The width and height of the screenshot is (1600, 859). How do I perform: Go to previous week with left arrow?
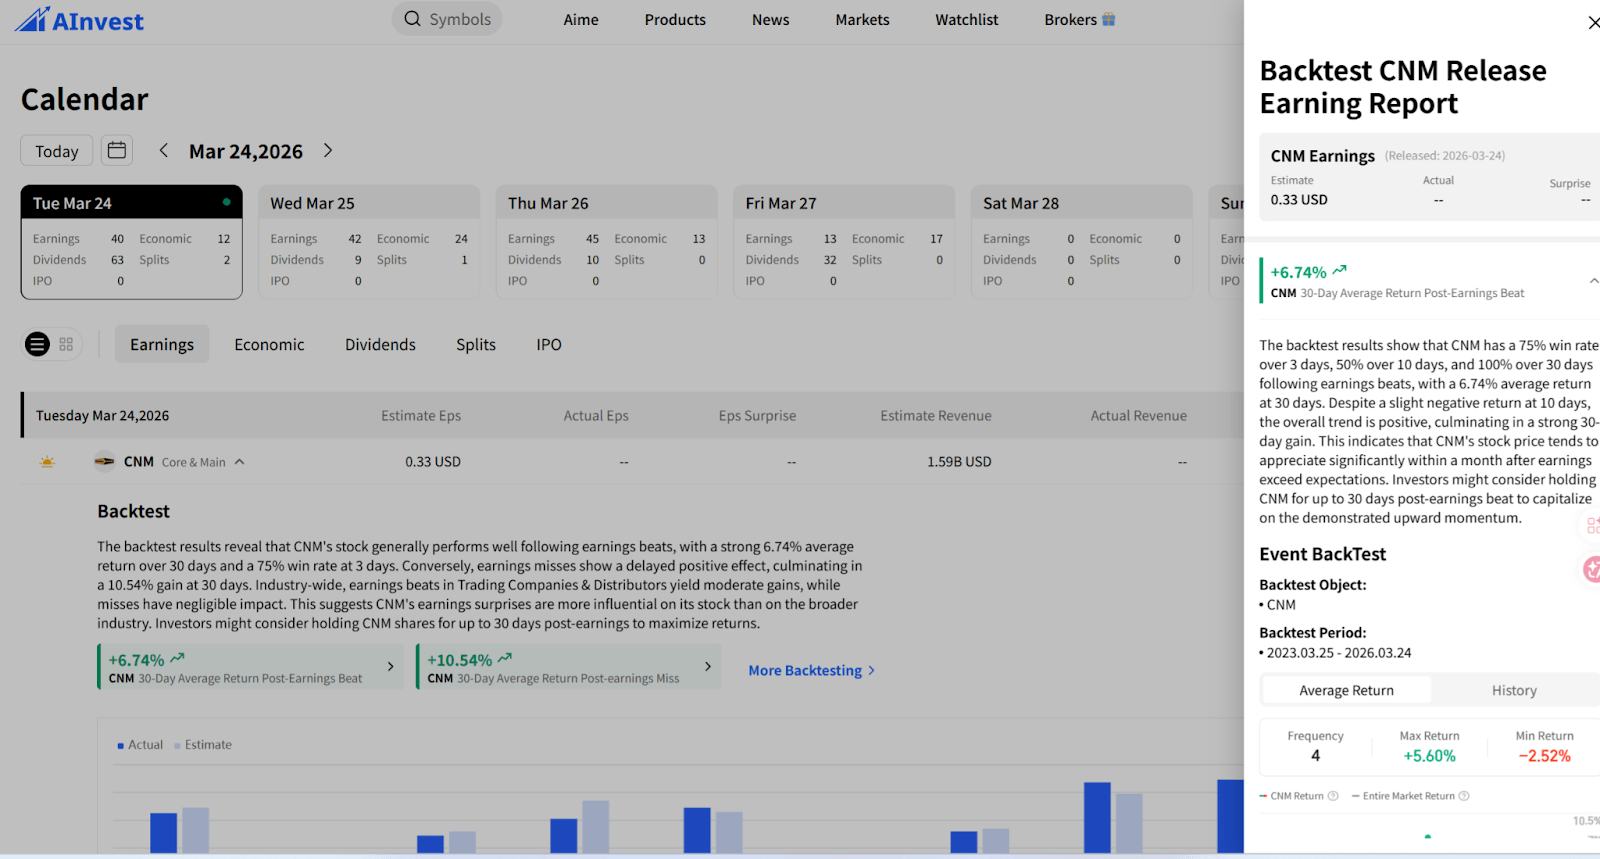pos(164,151)
